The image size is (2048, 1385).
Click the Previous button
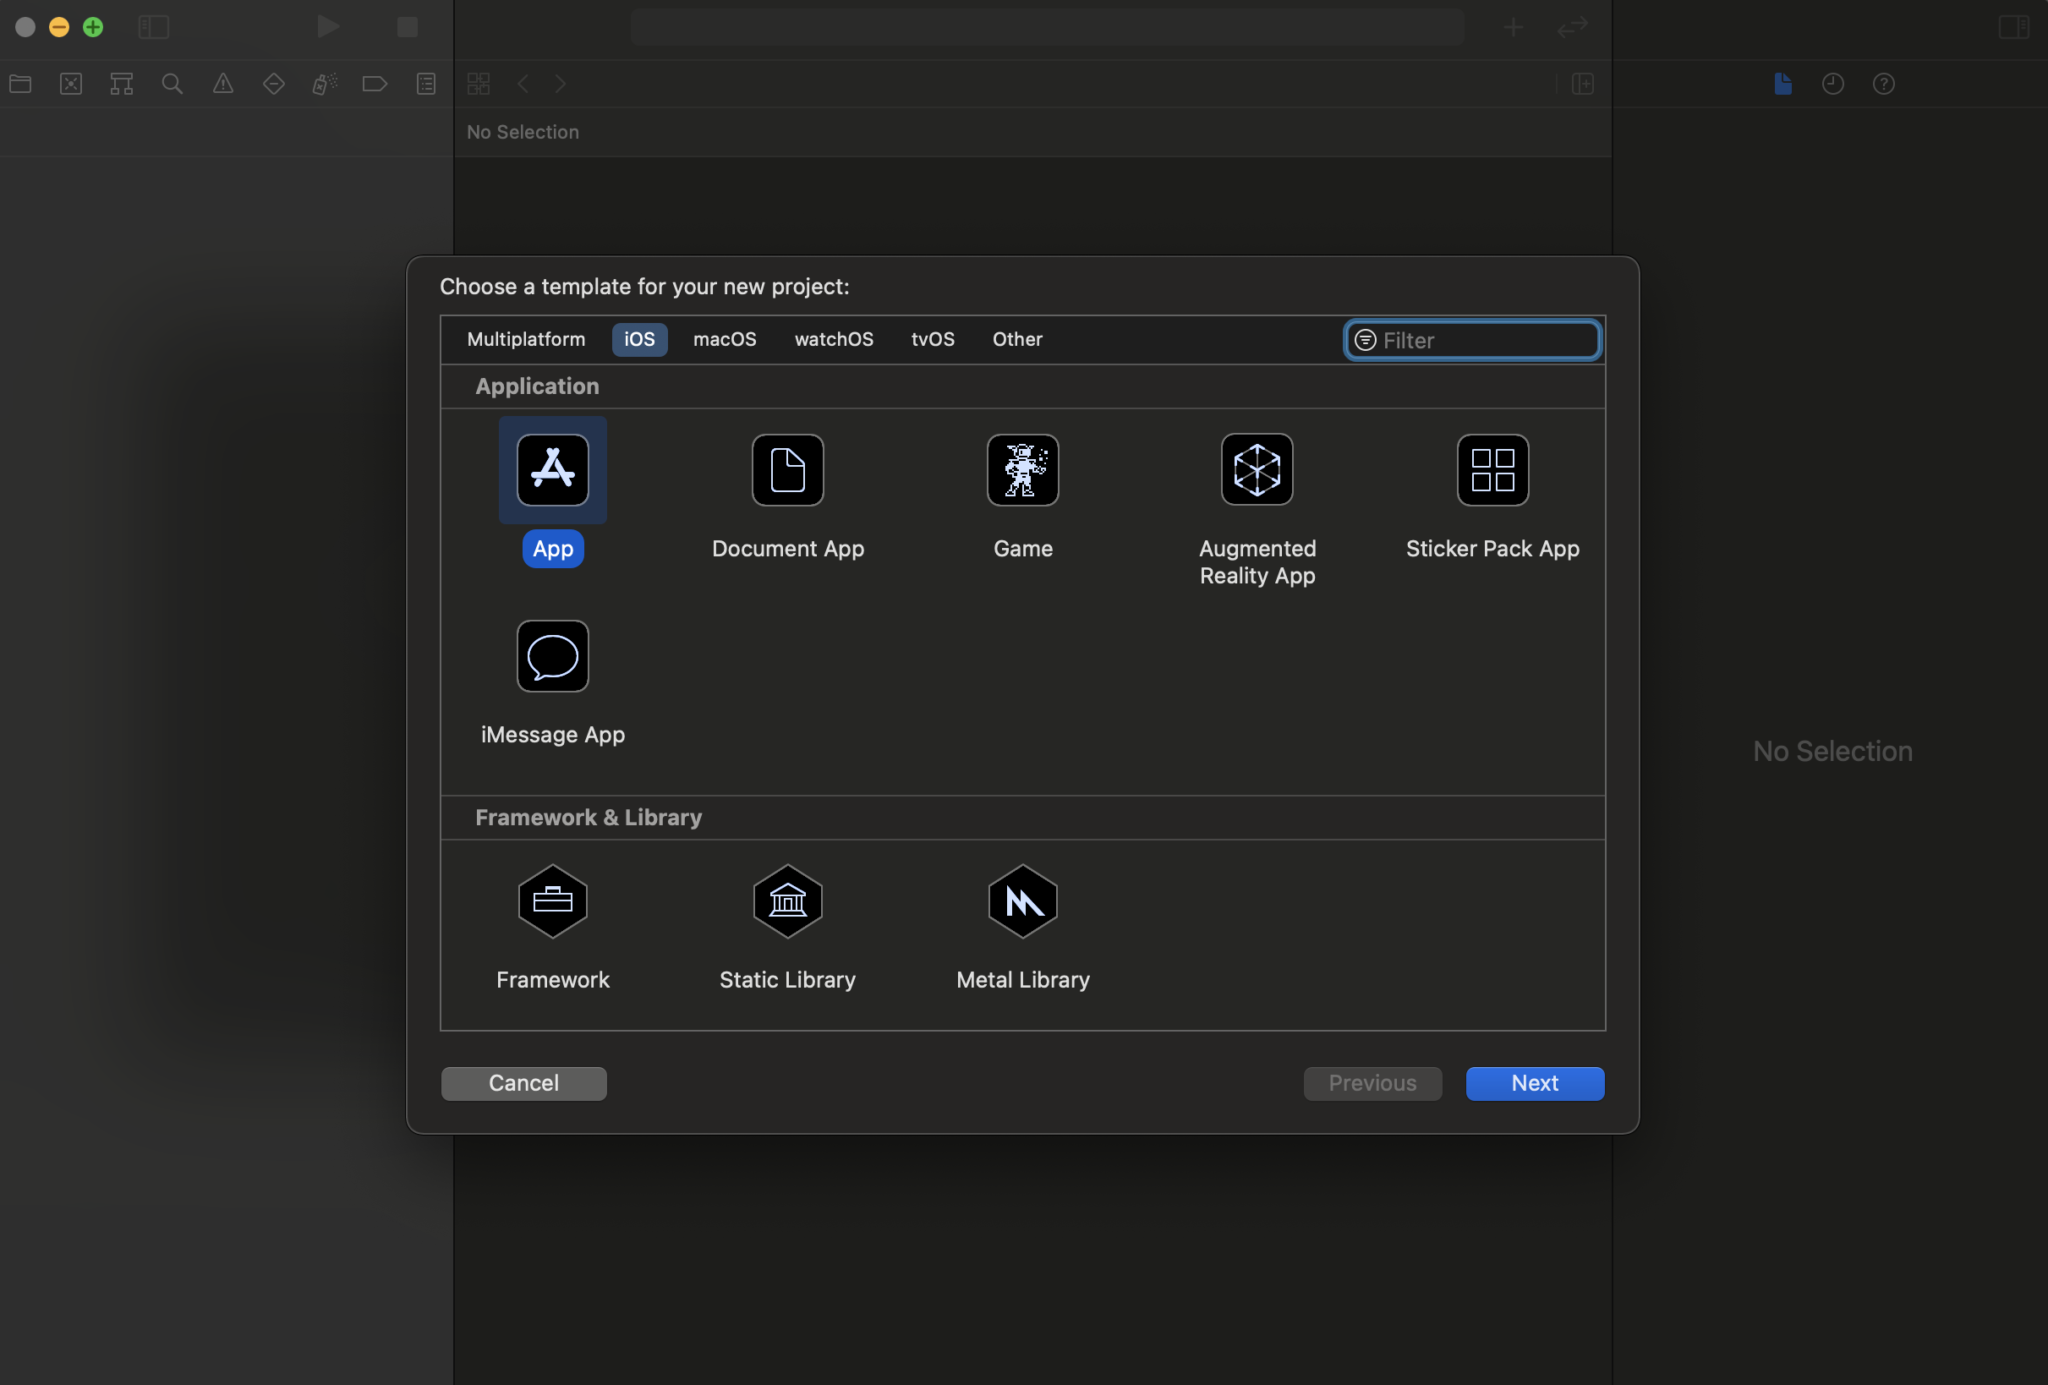click(x=1373, y=1083)
